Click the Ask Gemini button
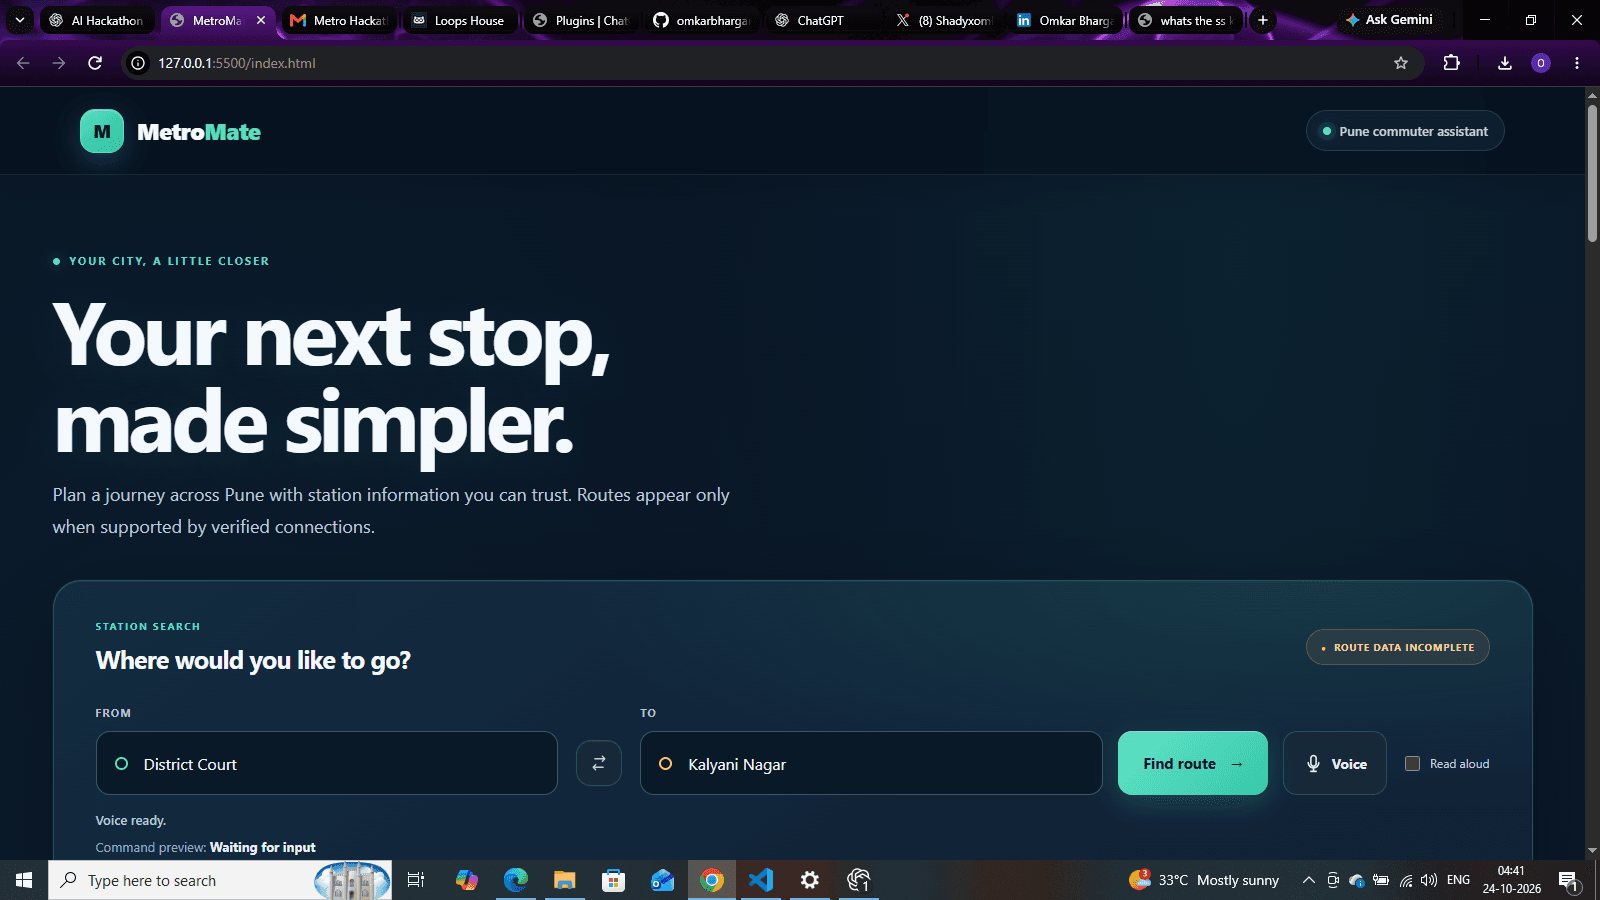The width and height of the screenshot is (1600, 900). tap(1389, 20)
